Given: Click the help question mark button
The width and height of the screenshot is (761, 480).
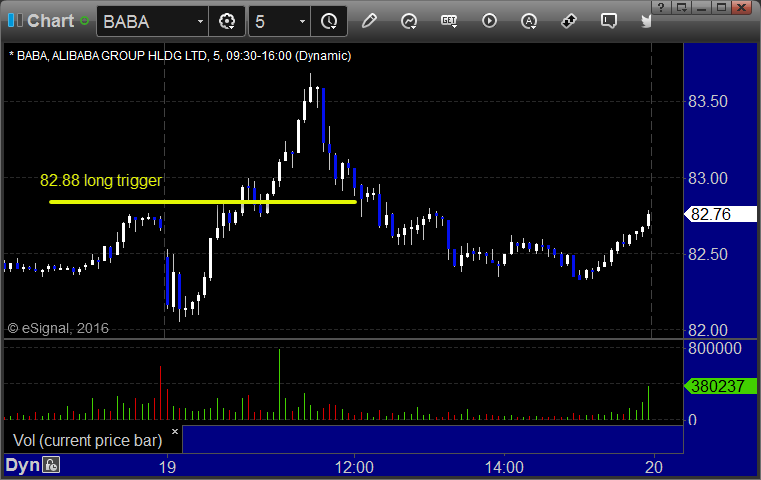Looking at the screenshot, I should [661, 7].
